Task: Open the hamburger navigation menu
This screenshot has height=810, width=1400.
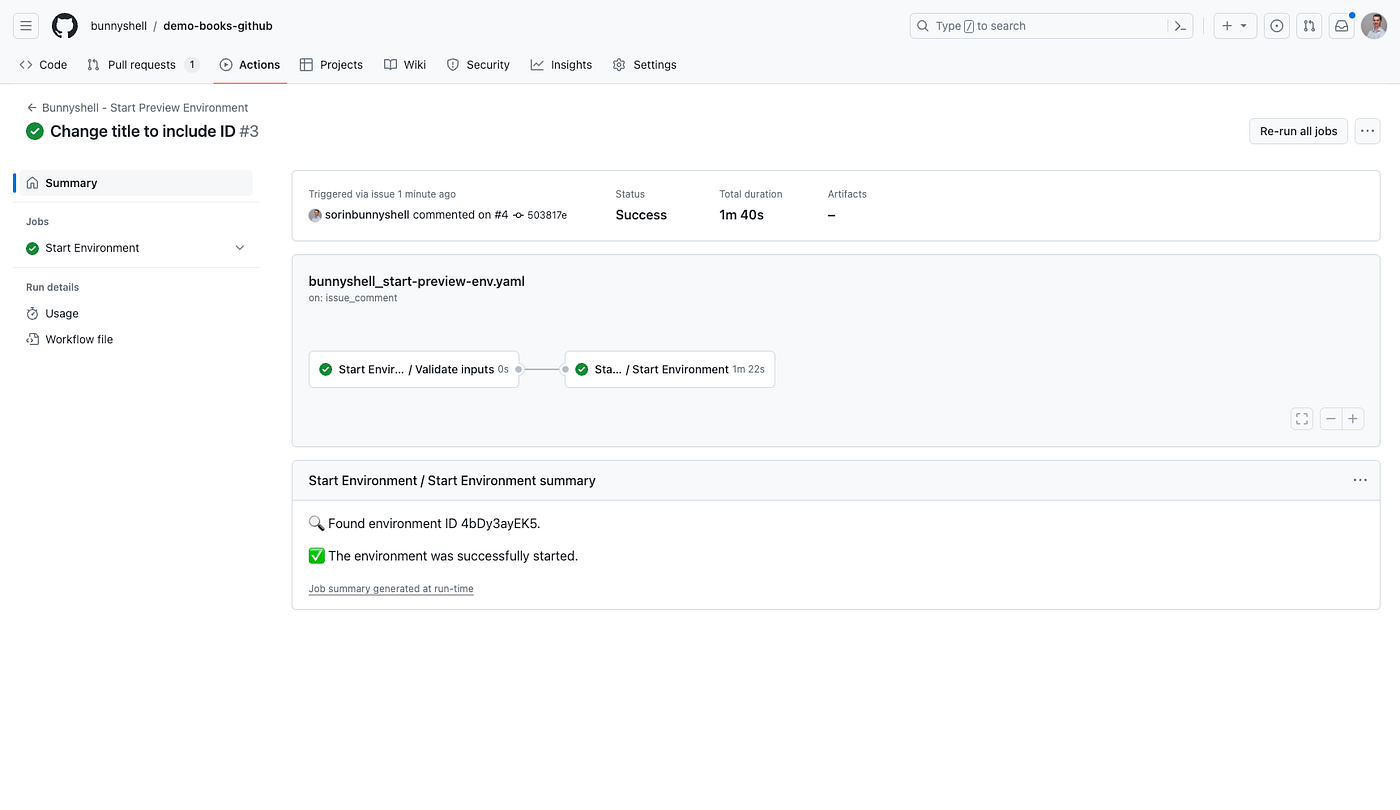Action: click(26, 26)
